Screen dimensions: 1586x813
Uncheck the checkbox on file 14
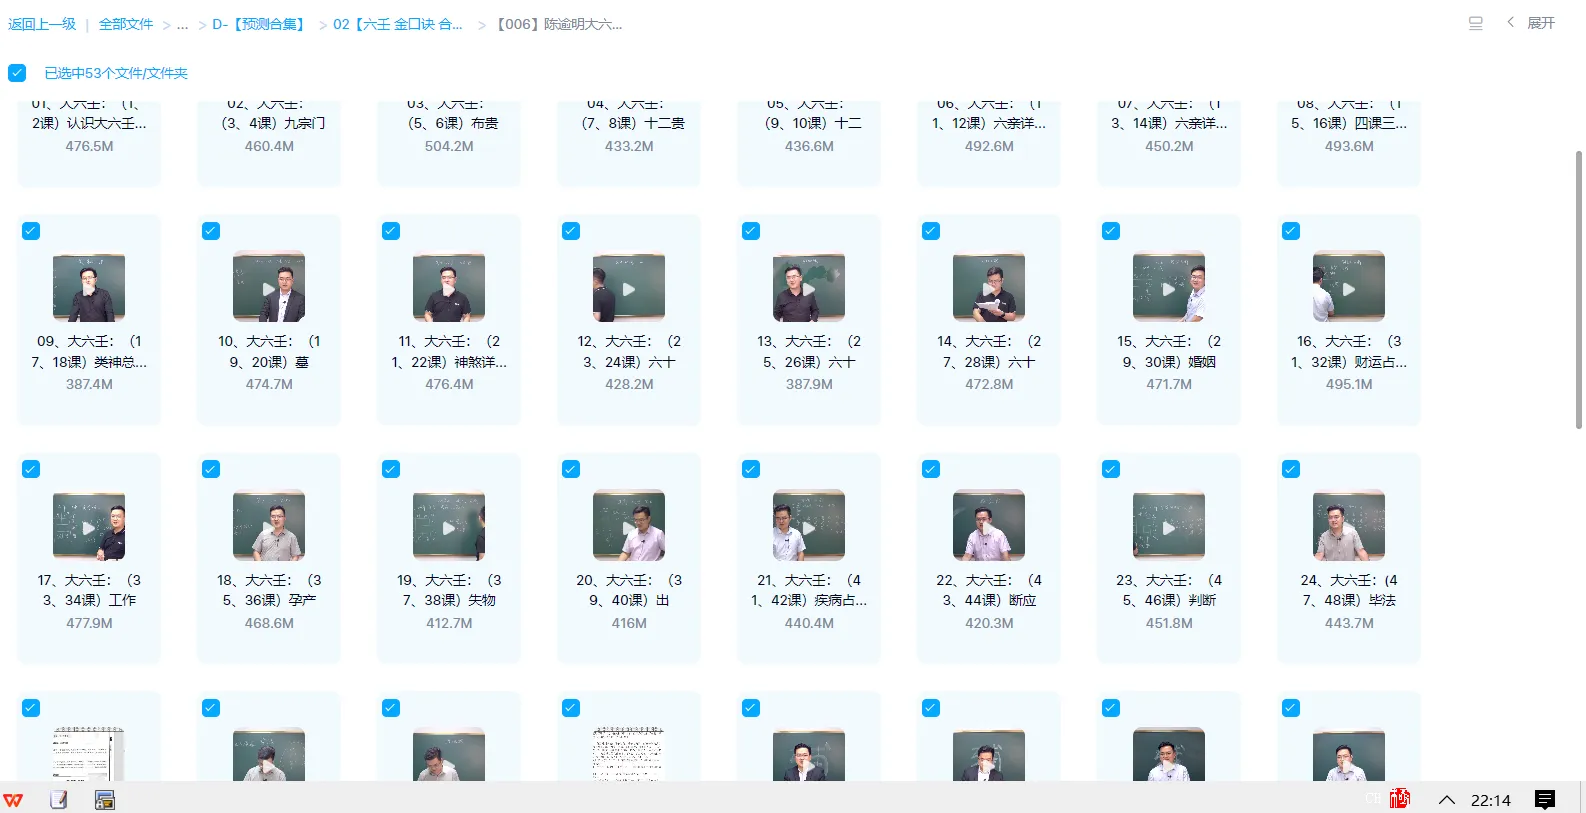click(x=931, y=231)
